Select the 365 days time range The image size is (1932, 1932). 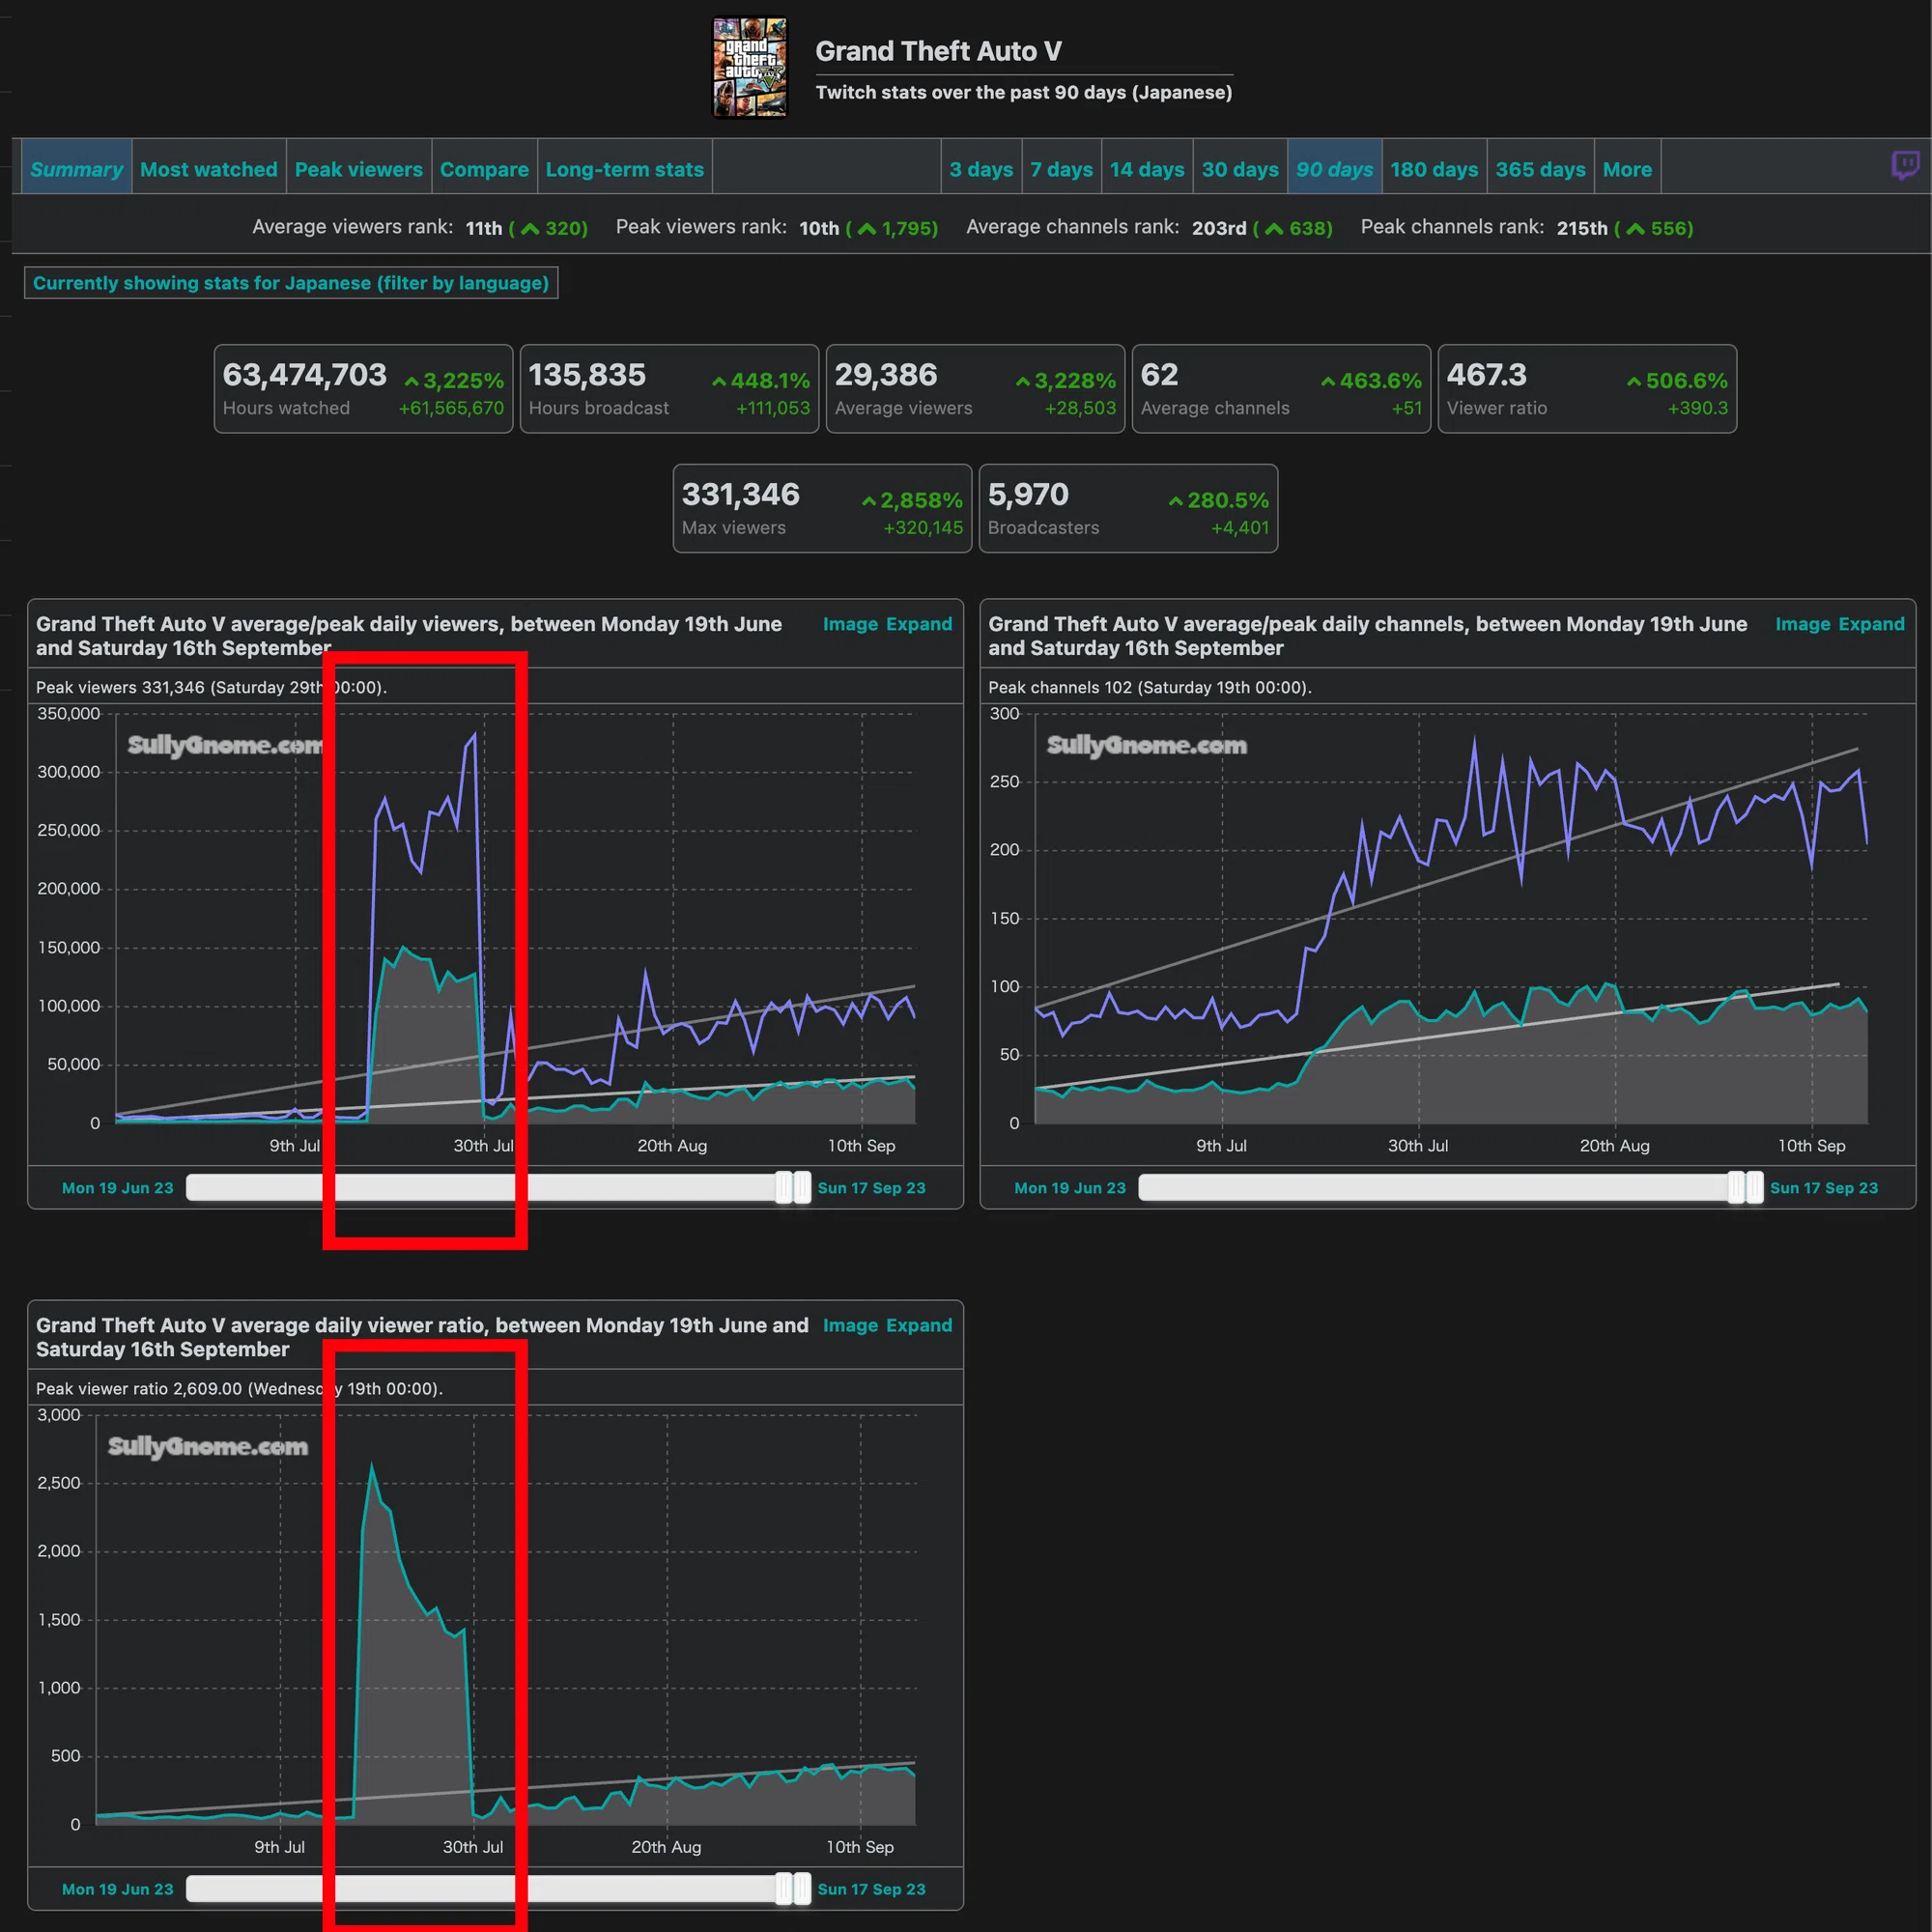point(1540,169)
